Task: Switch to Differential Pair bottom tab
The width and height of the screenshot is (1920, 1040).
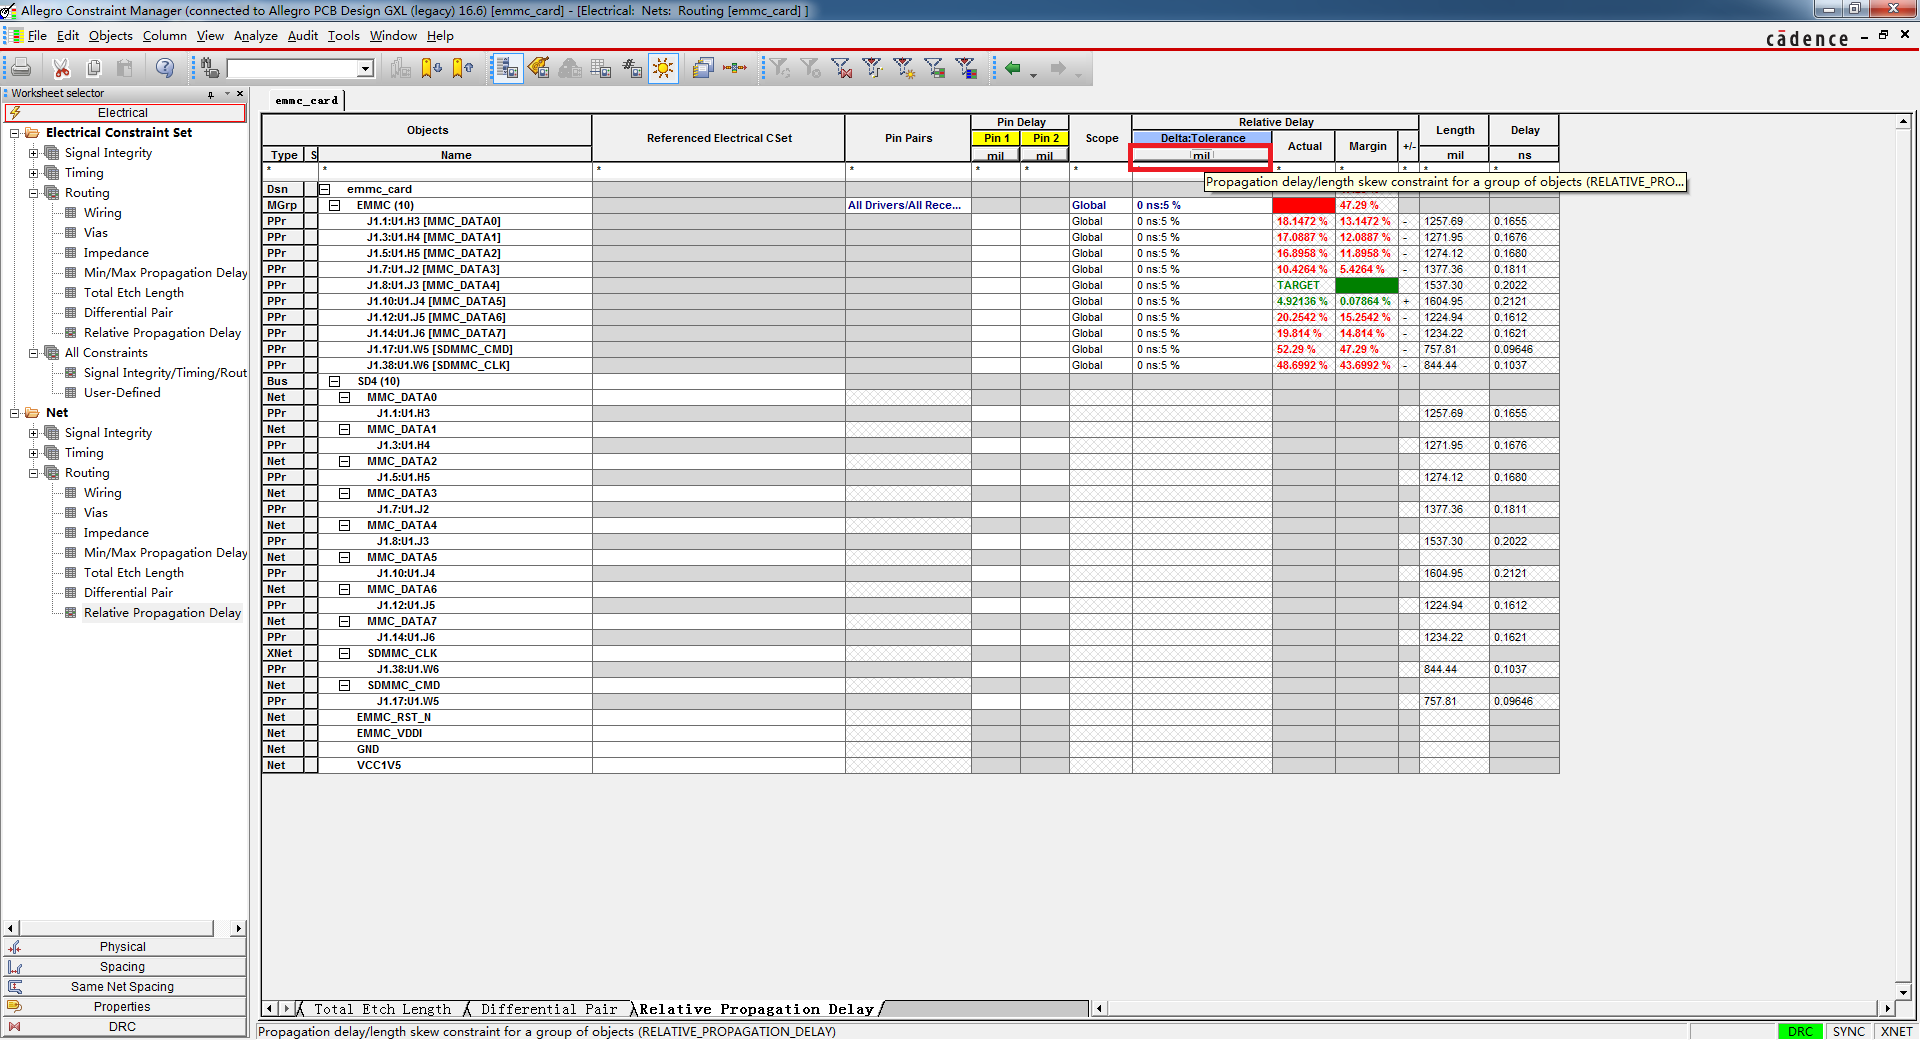Action: pos(549,1009)
